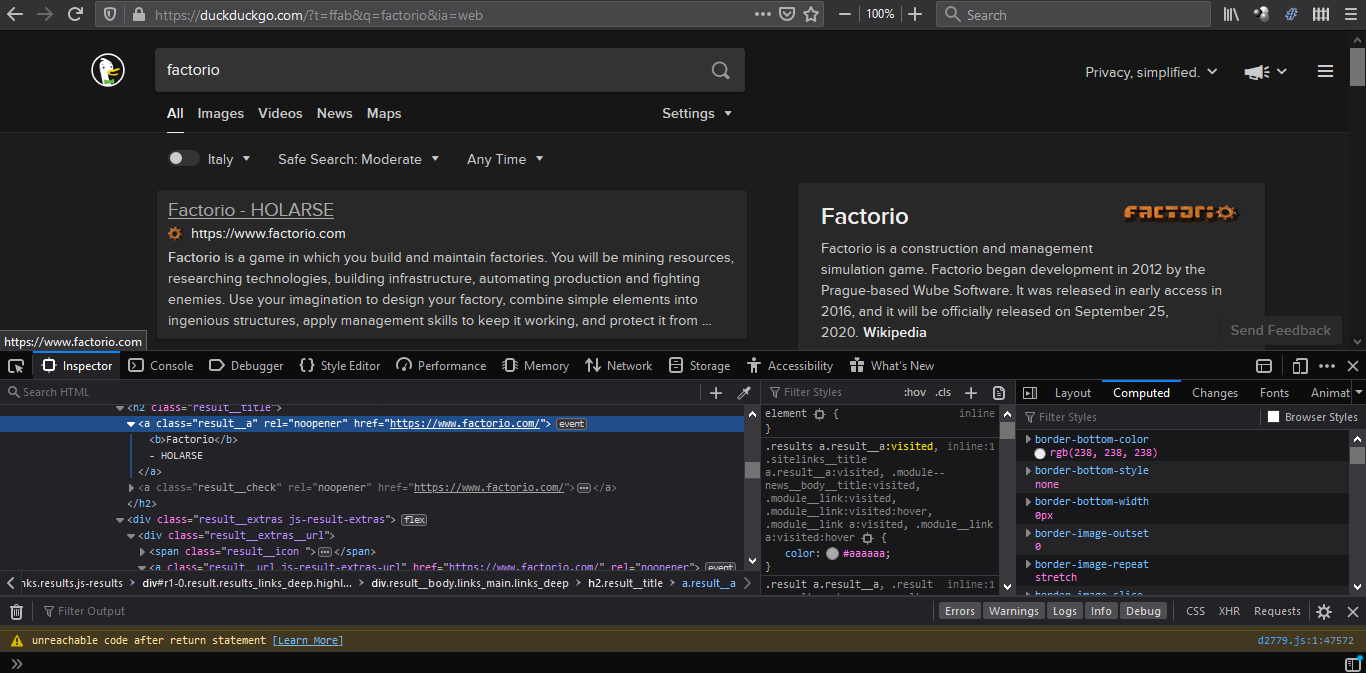Image resolution: width=1366 pixels, height=673 pixels.
Task: Select the Layout sidebar tab
Action: click(1072, 393)
